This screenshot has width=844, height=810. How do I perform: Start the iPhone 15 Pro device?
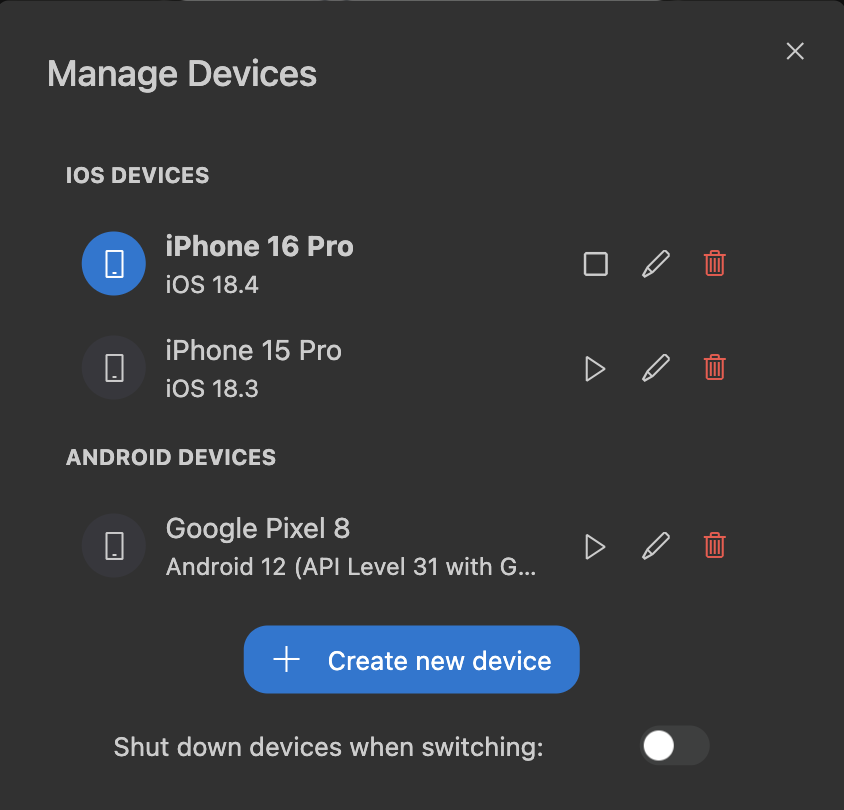pyautogui.click(x=595, y=368)
